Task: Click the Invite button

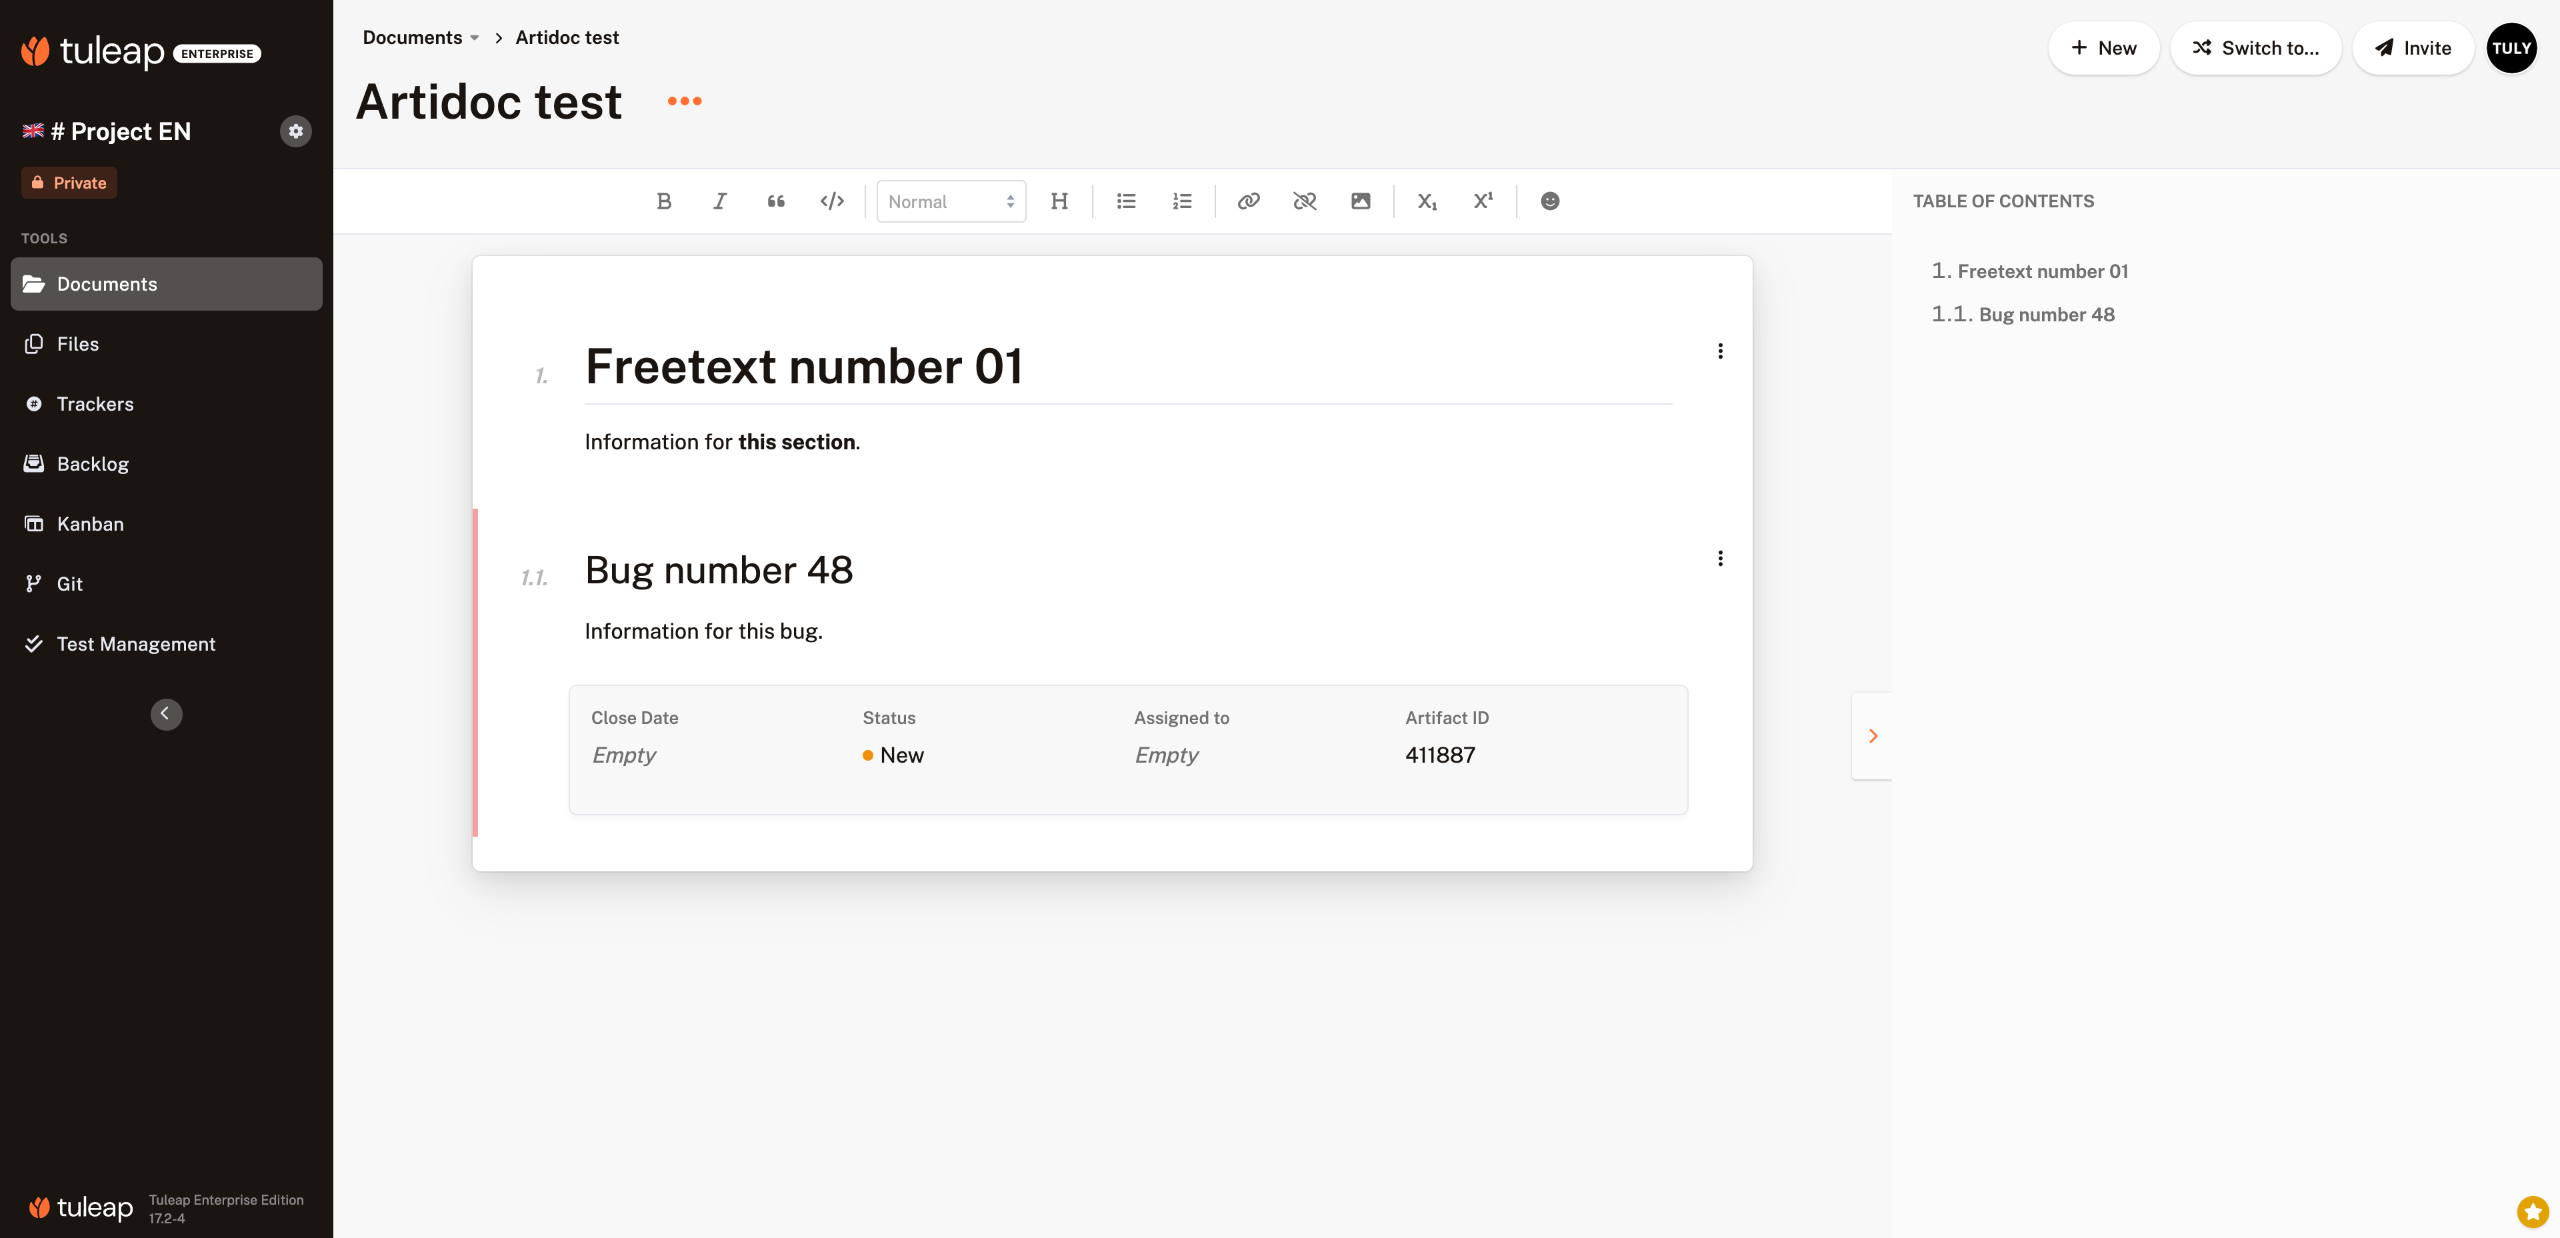Action: pos(2412,48)
